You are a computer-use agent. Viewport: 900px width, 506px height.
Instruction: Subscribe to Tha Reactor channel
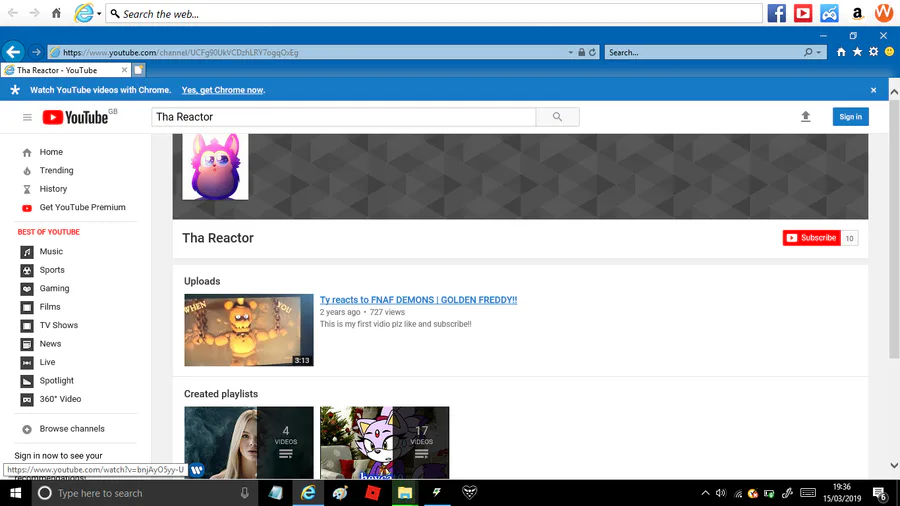pos(812,238)
